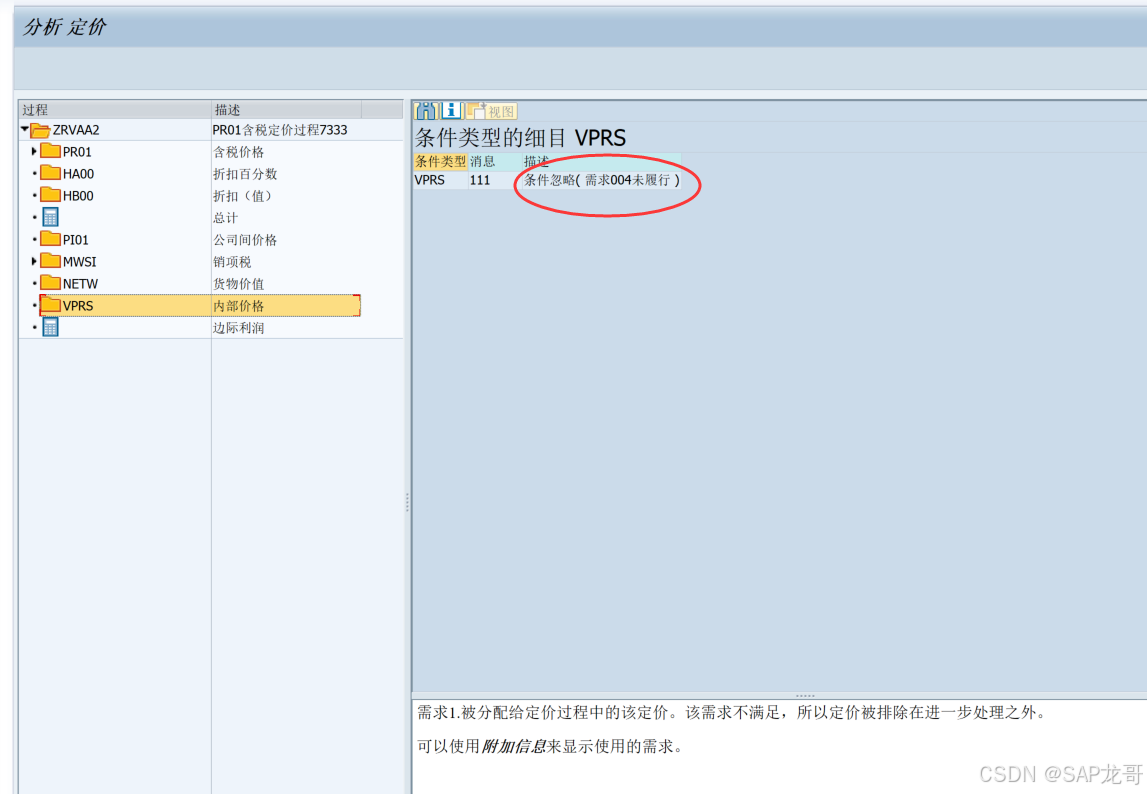Select the VPRS row in the condition table
Screen dimensions: 1147x794
[x=432, y=180]
